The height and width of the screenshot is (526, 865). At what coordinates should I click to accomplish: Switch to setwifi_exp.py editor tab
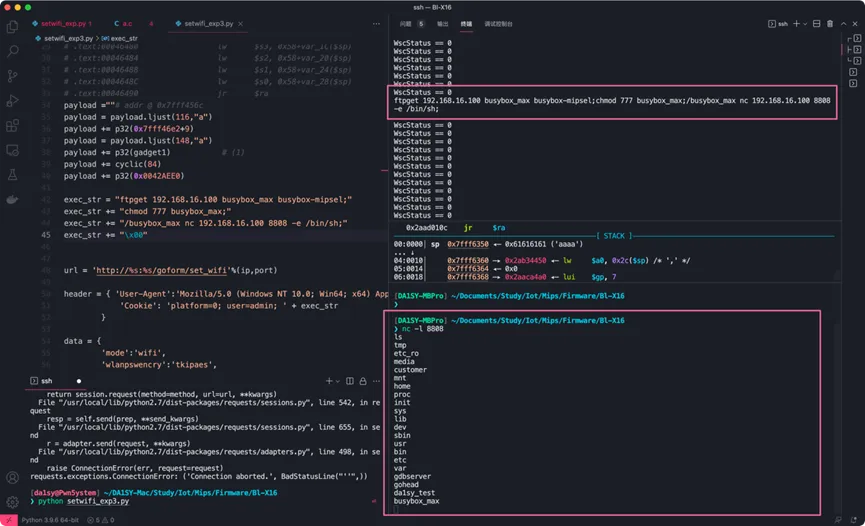(x=62, y=24)
